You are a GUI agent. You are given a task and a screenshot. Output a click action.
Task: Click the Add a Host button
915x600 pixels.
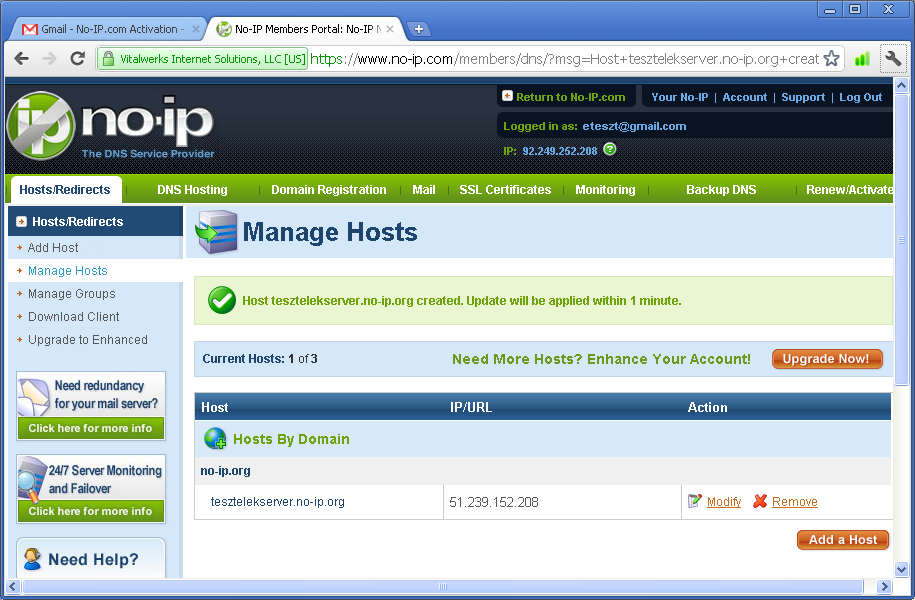coord(842,540)
